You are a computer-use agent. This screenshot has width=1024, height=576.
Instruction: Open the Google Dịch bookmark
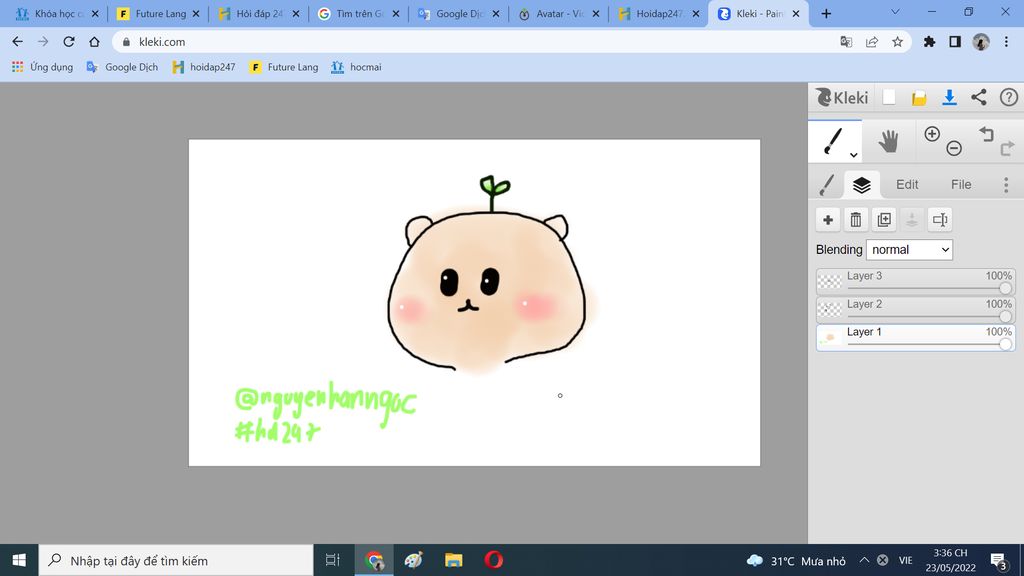[122, 67]
